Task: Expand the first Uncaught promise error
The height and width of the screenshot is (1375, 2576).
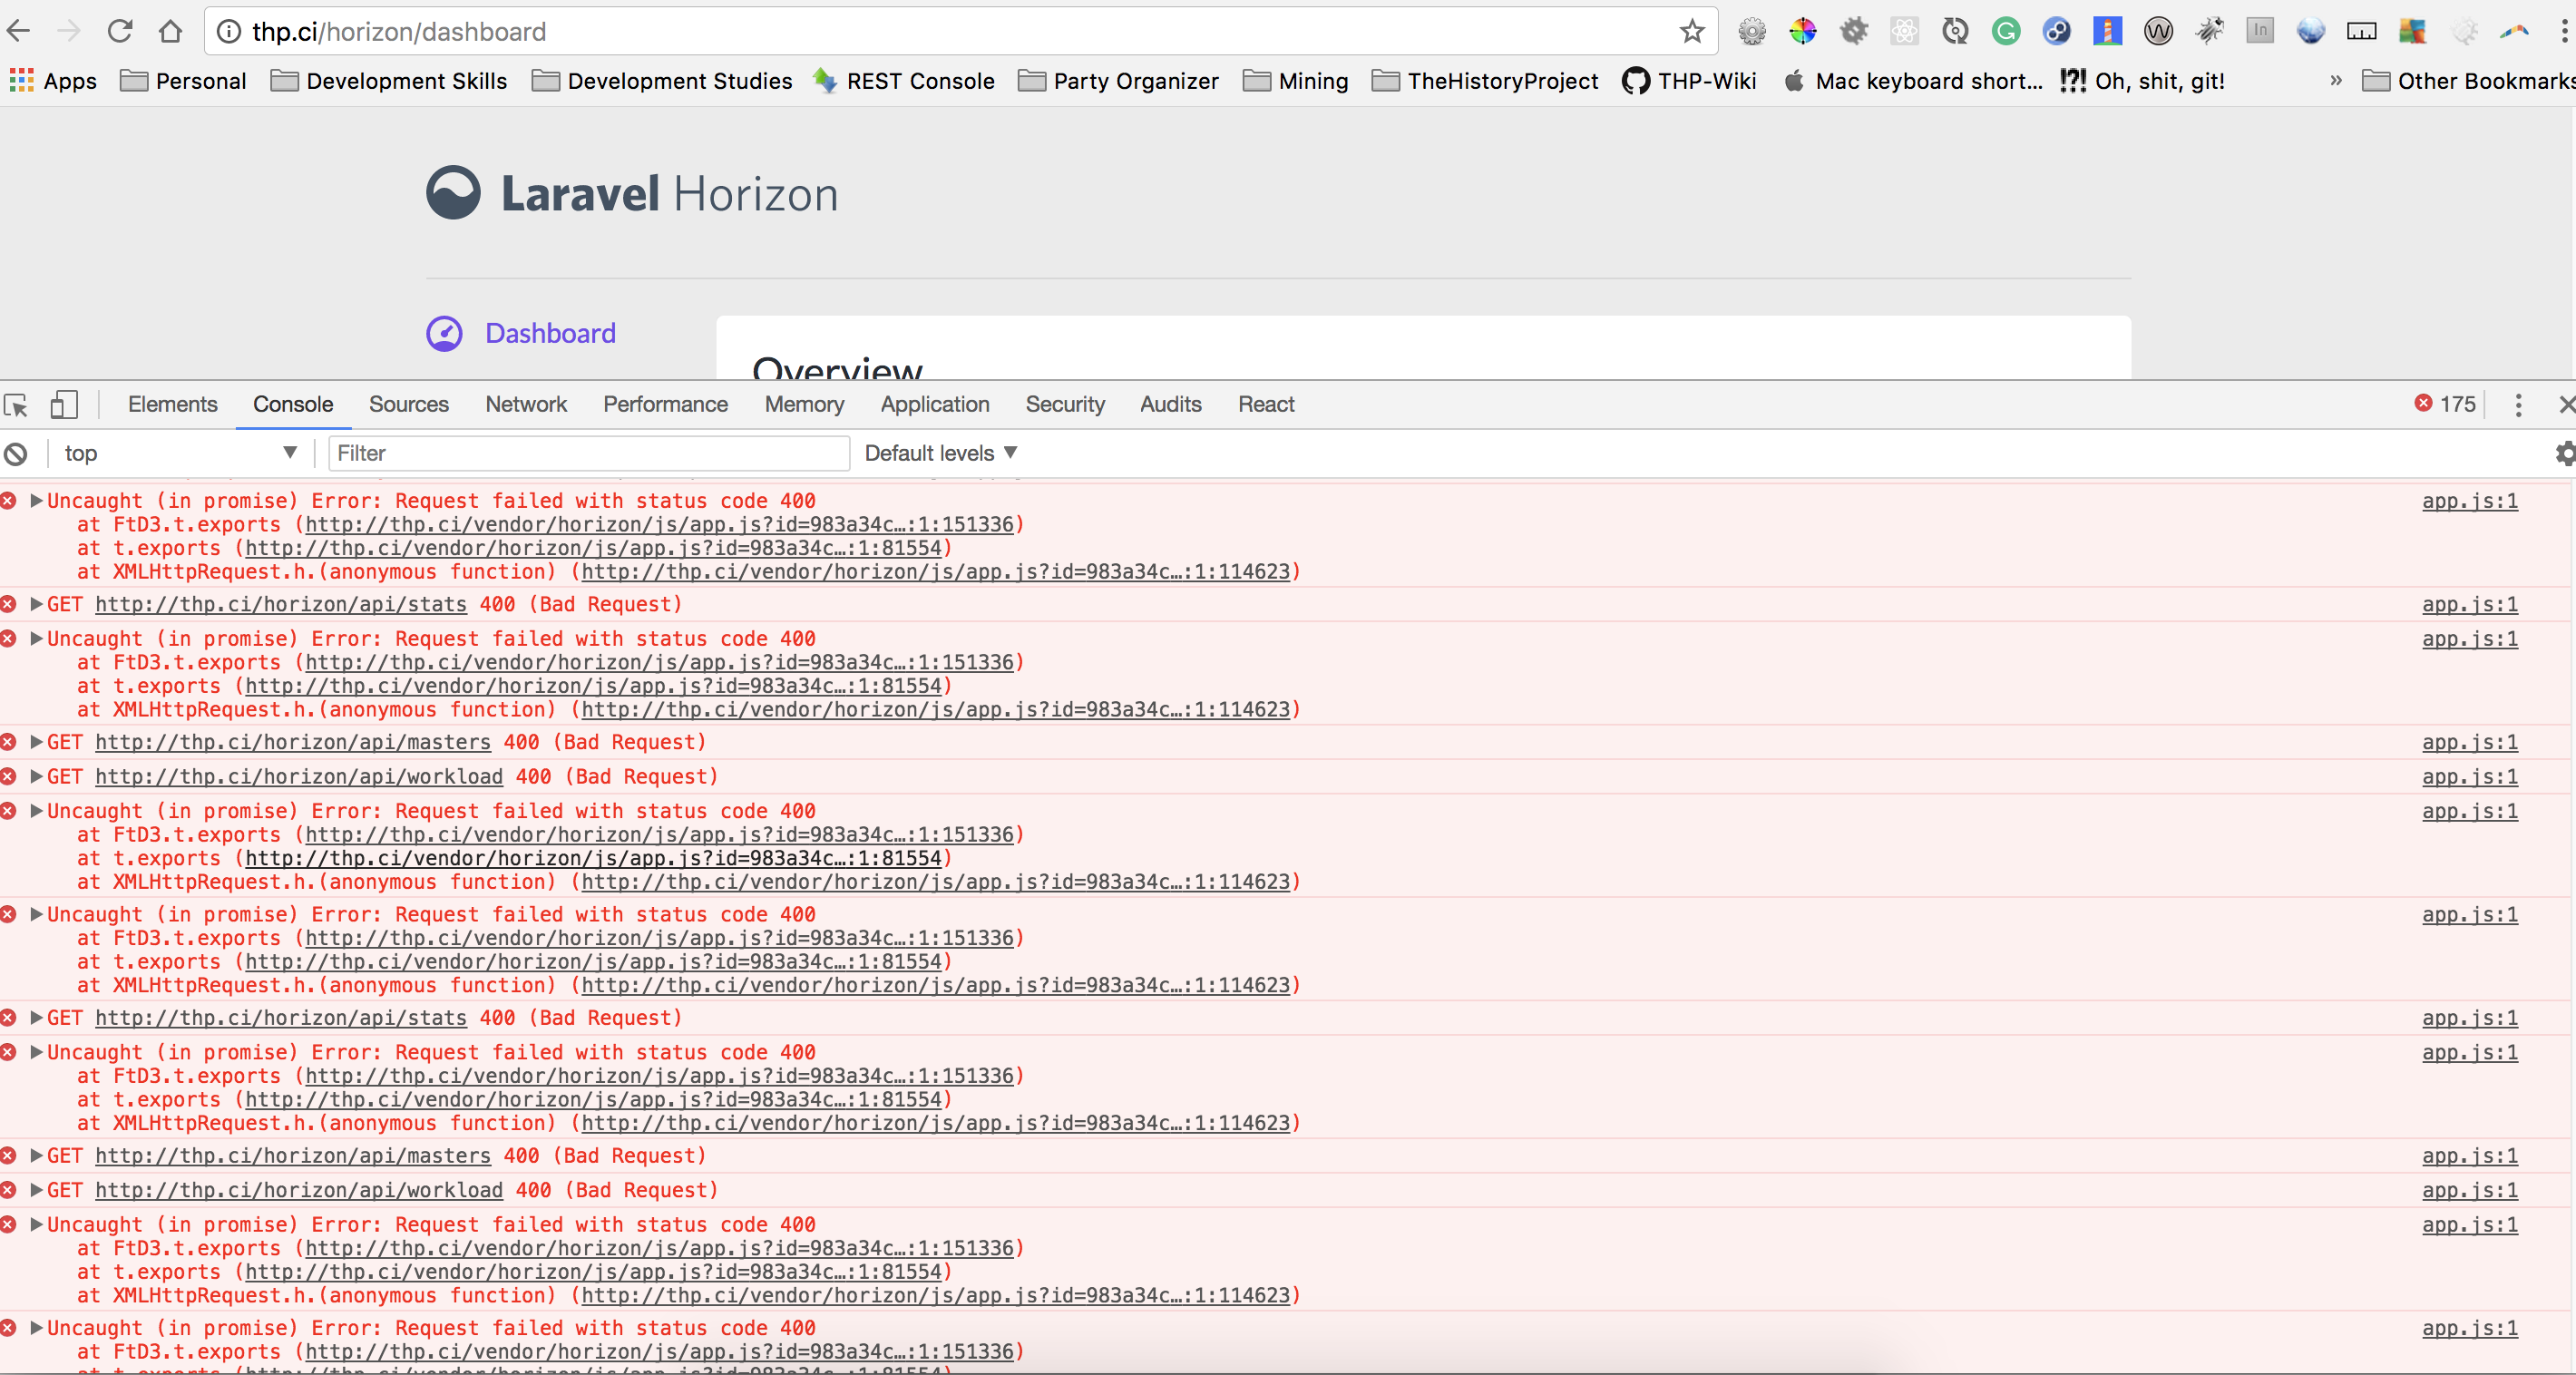Action: (x=36, y=501)
